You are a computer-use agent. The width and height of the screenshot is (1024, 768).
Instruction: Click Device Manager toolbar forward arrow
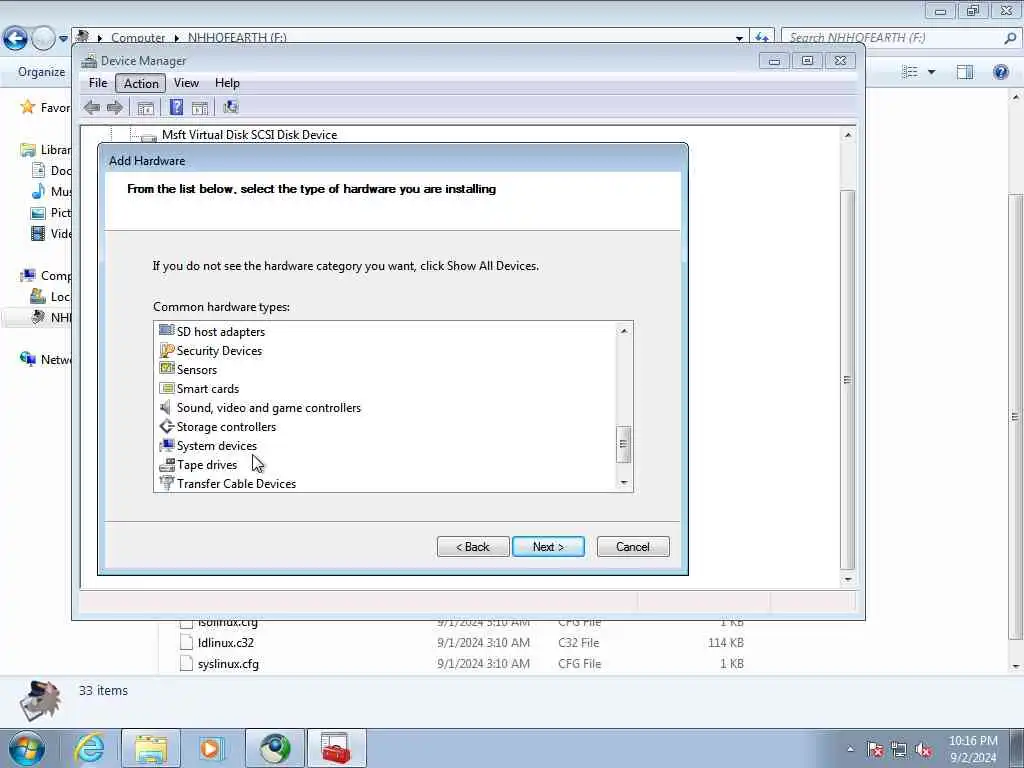[115, 108]
